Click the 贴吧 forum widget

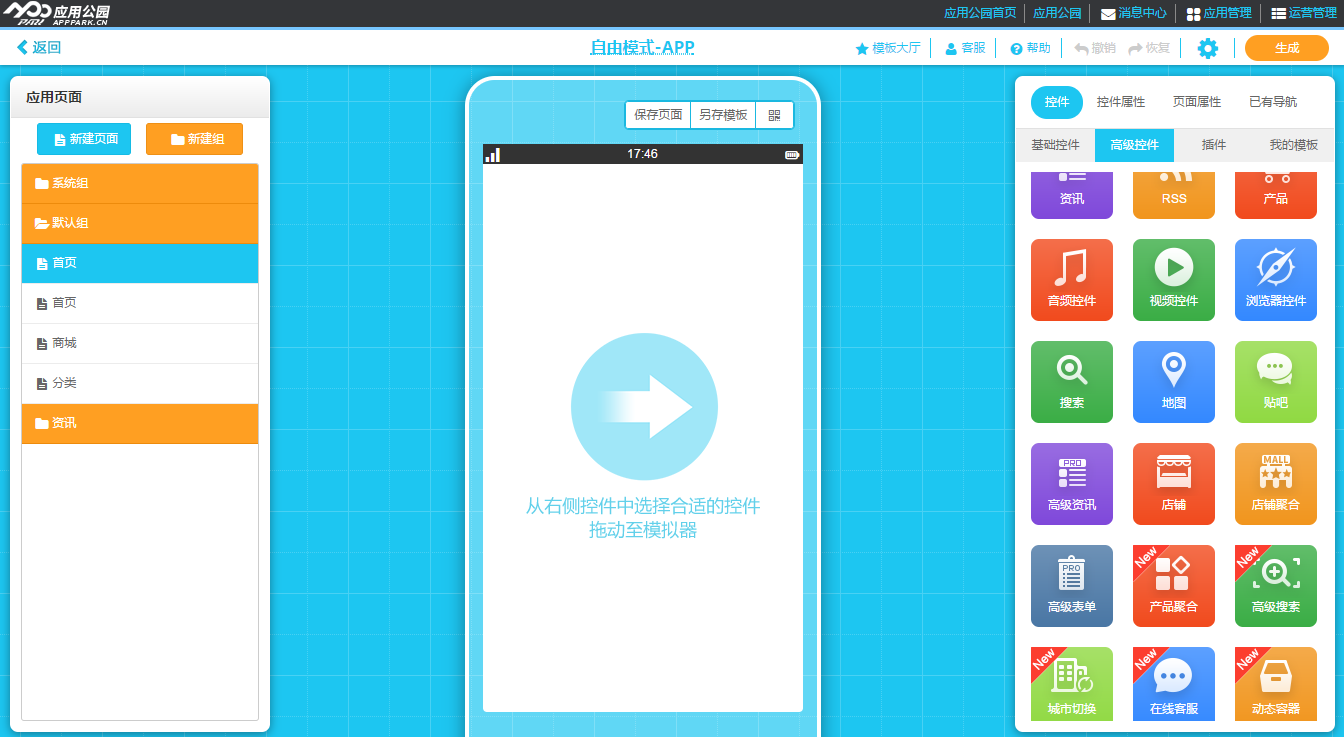[x=1275, y=382]
